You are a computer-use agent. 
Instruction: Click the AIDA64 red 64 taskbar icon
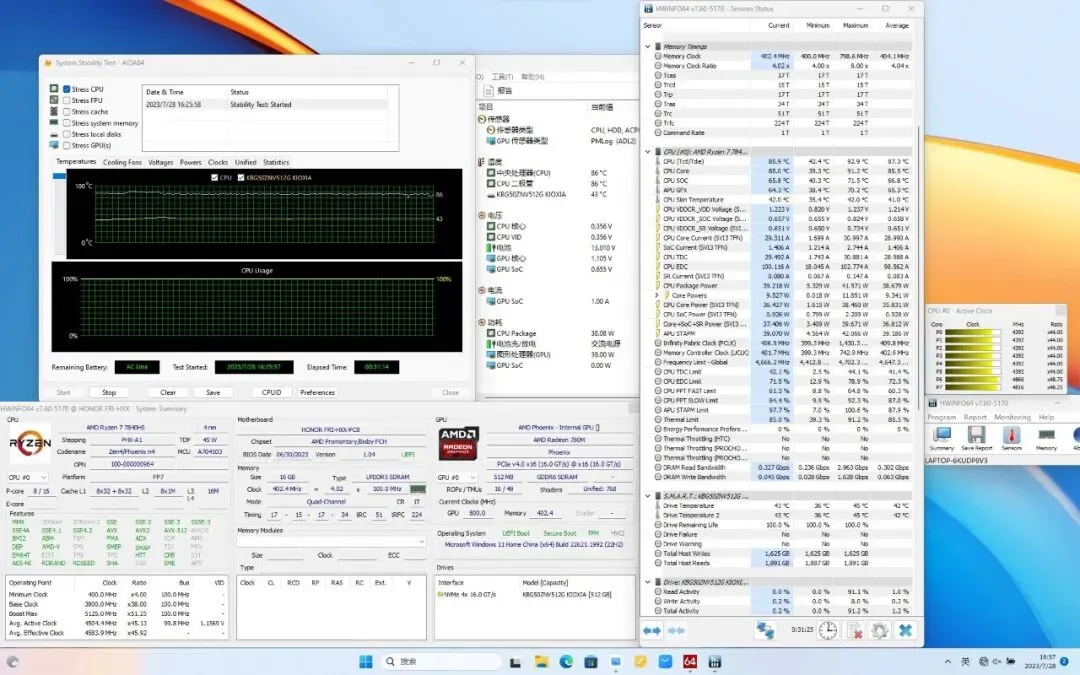pos(689,662)
